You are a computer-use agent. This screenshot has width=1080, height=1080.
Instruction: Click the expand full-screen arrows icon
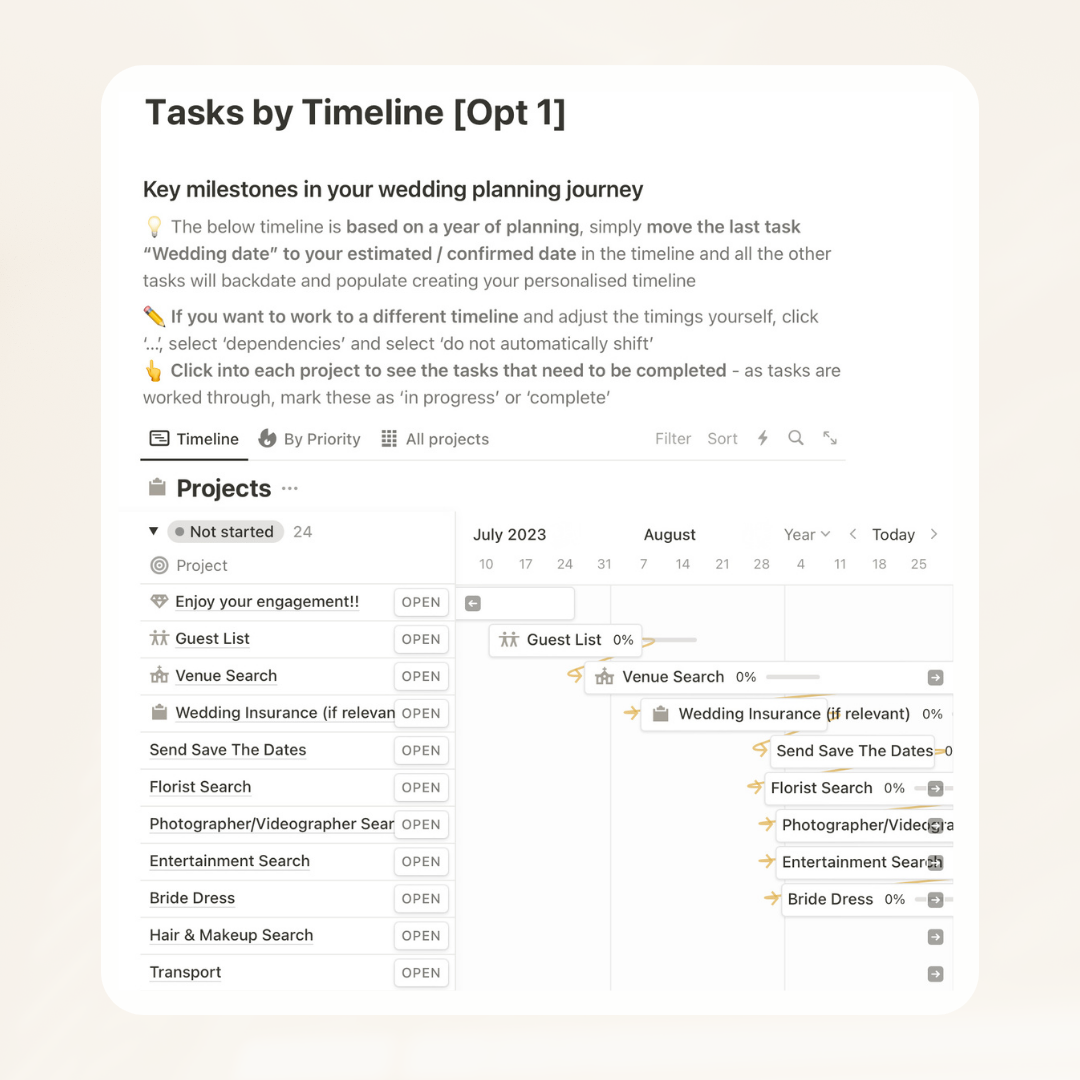tap(830, 438)
